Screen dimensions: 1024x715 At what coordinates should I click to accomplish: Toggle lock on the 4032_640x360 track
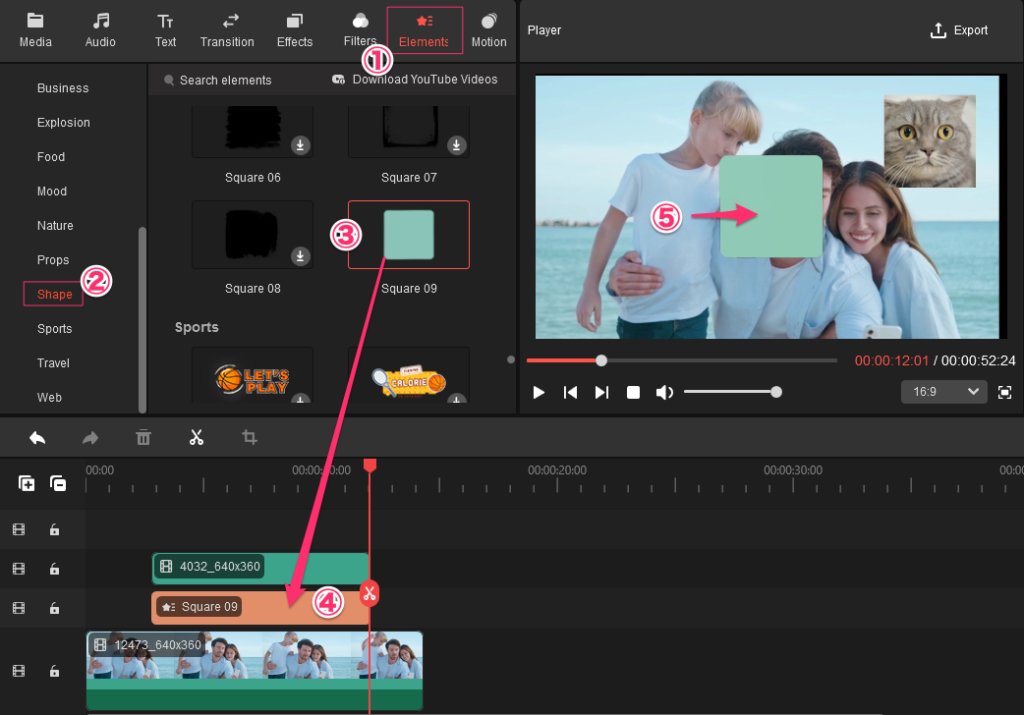(54, 569)
